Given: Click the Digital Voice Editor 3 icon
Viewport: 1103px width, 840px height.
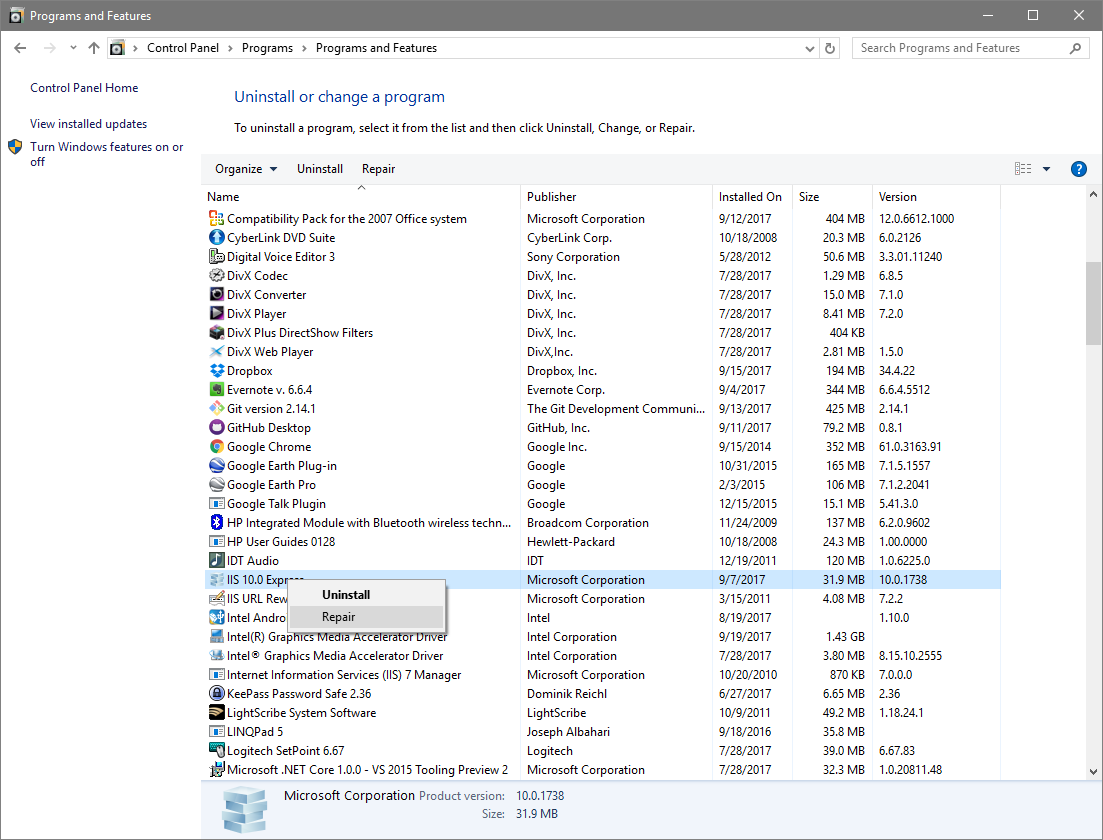Looking at the screenshot, I should click(217, 257).
